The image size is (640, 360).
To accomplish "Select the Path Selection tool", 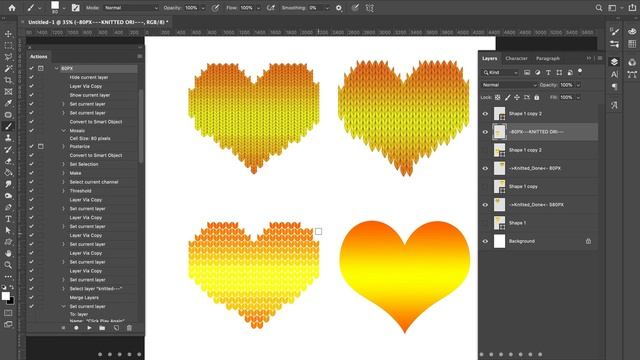I will 8,230.
